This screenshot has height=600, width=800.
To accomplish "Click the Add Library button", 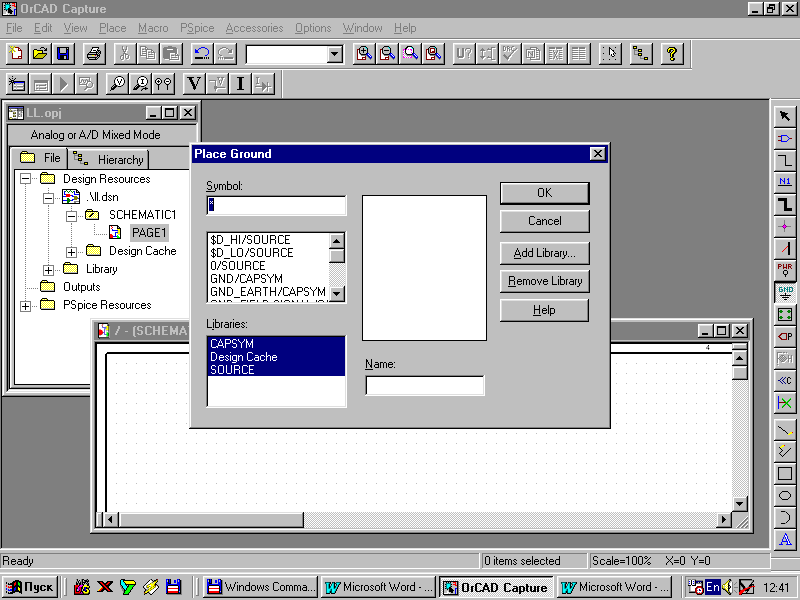I will (x=544, y=253).
